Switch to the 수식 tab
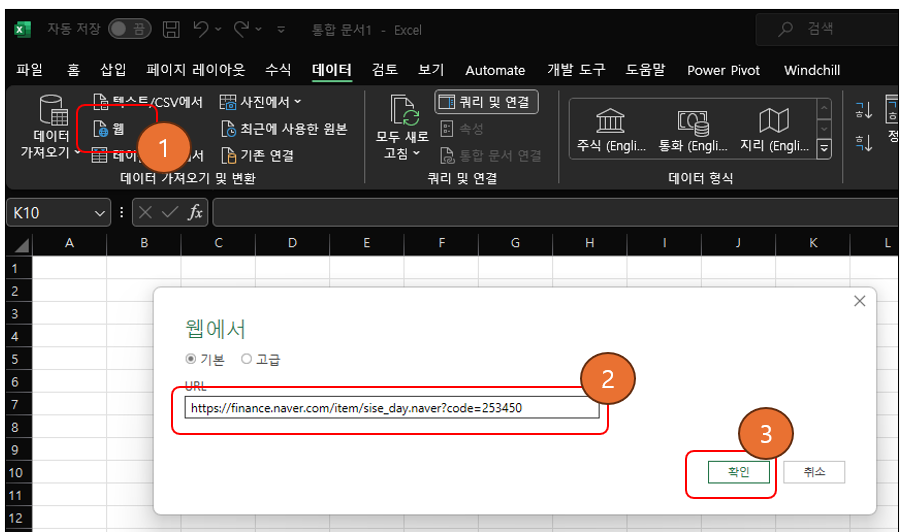 [x=278, y=70]
